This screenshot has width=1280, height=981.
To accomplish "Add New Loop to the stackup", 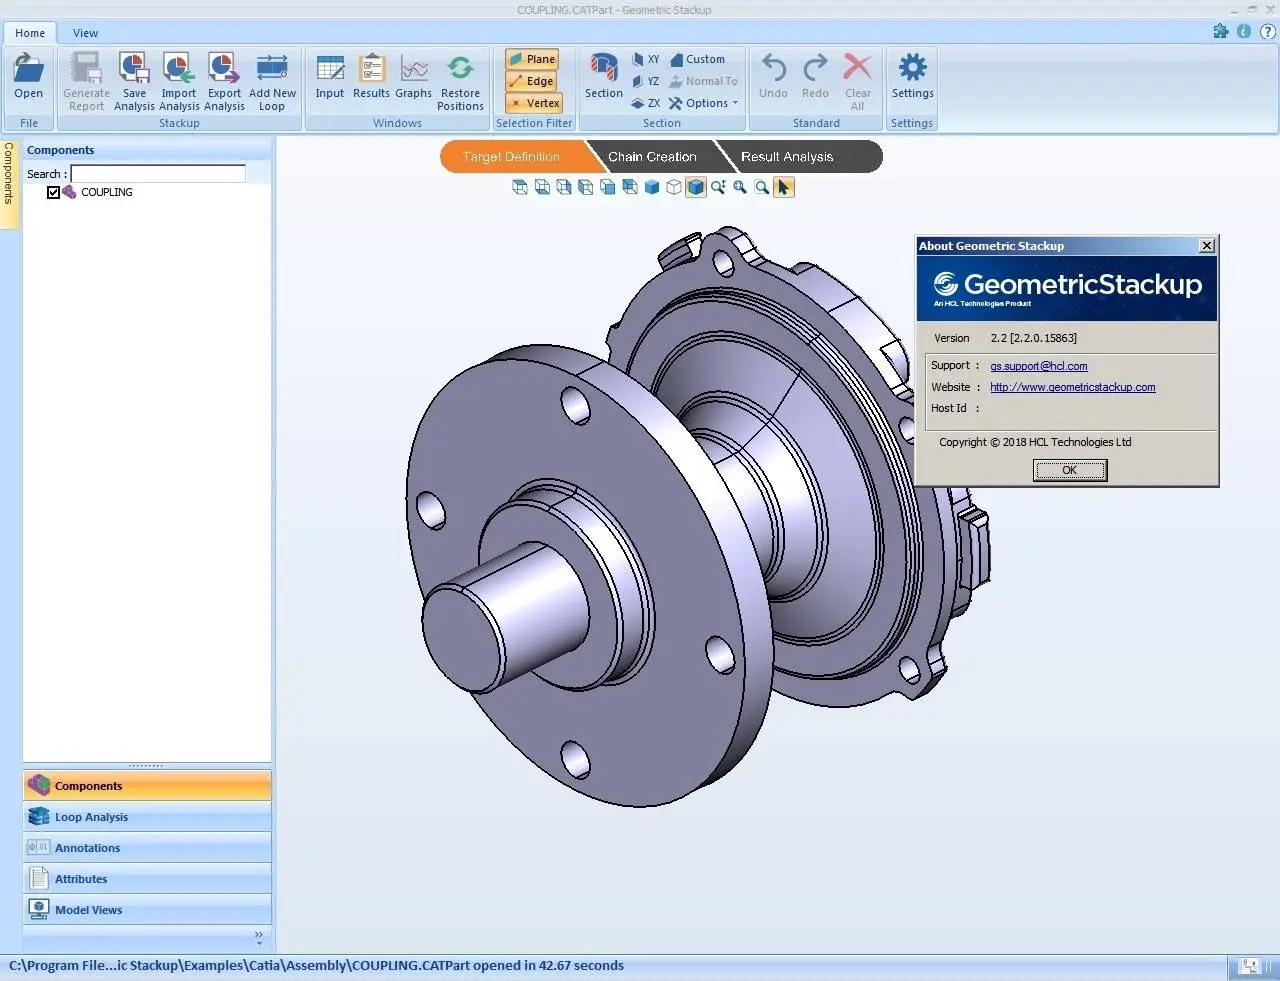I will [272, 82].
